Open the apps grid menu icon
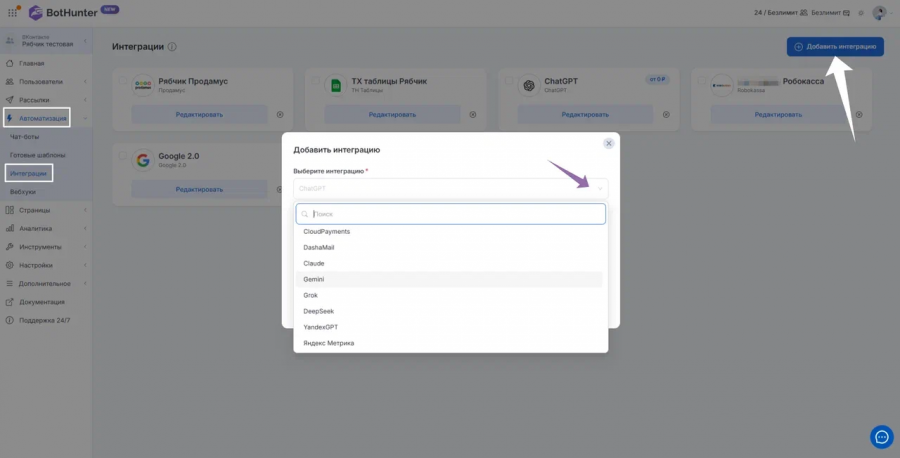The height and width of the screenshot is (458, 900). 13,13
